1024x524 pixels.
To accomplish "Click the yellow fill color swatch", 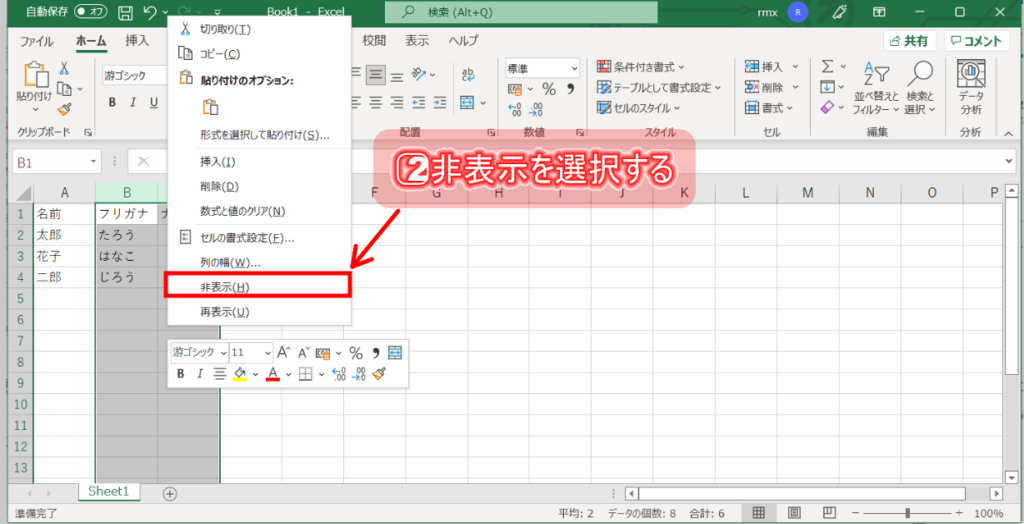I will [240, 374].
